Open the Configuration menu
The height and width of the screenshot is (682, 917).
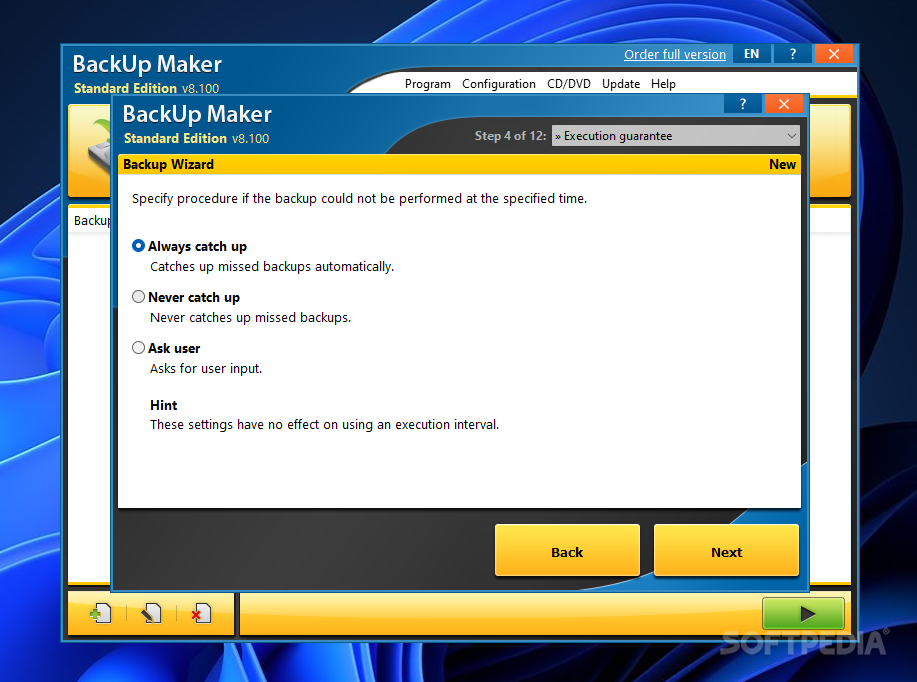[499, 84]
